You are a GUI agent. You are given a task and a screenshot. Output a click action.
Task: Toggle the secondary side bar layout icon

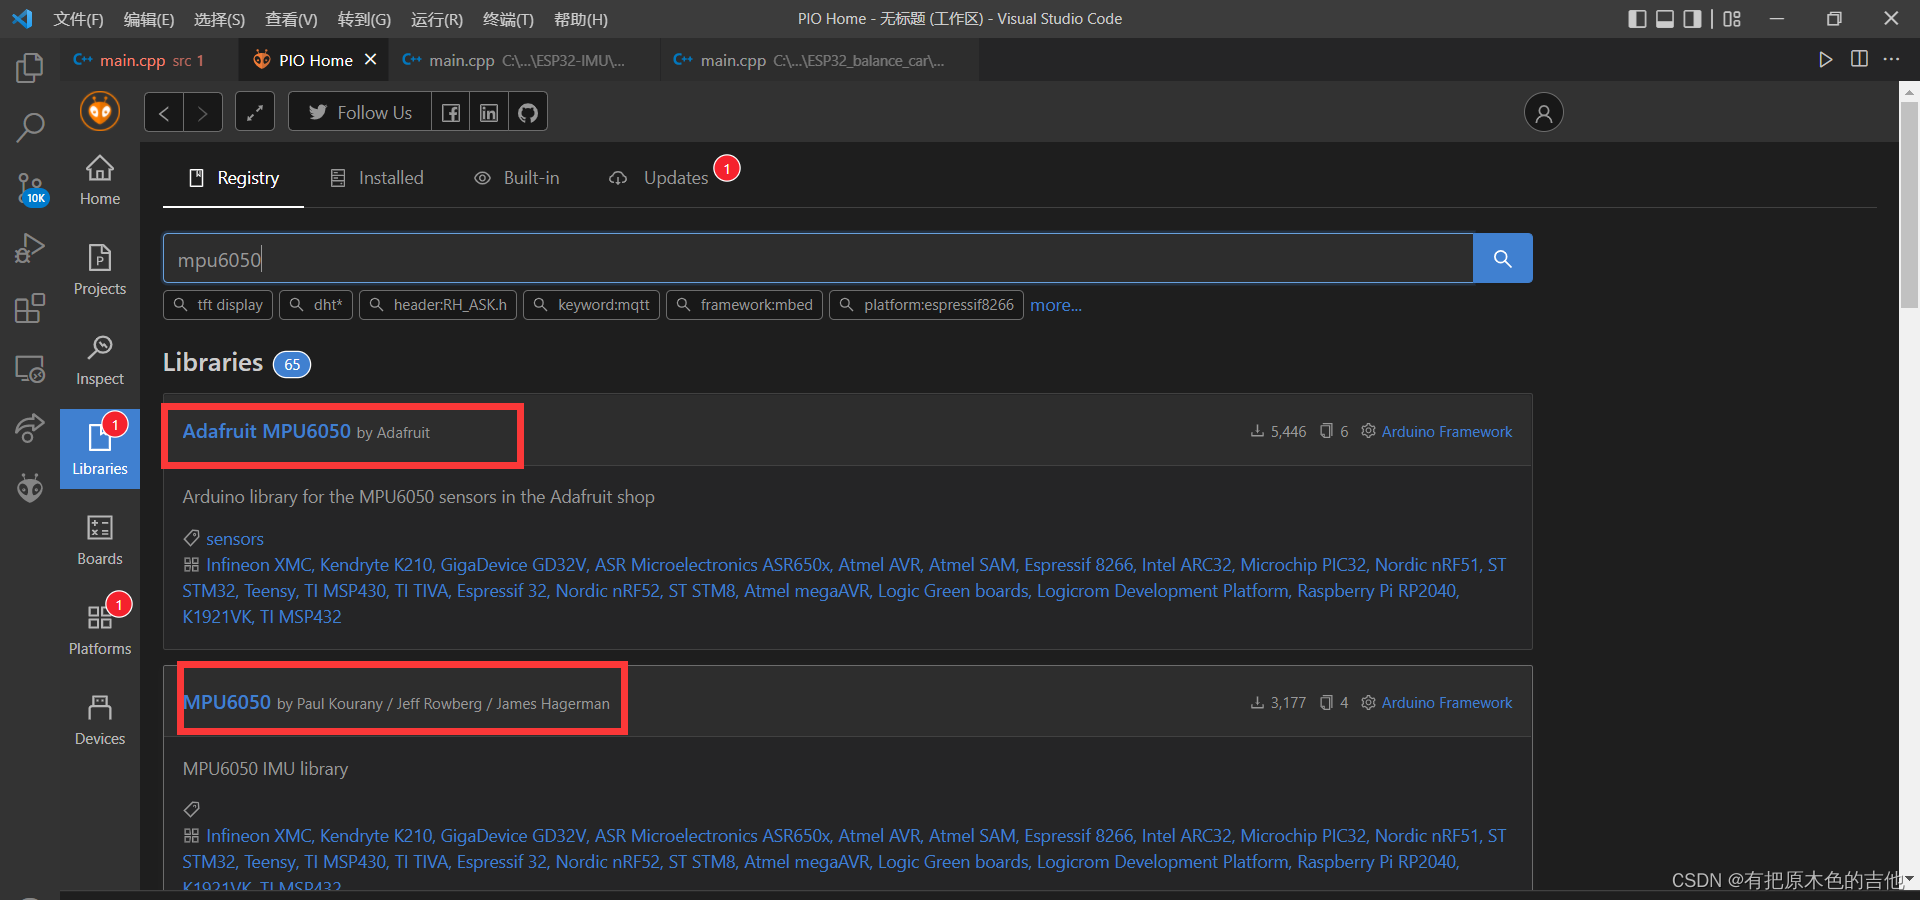1692,19
